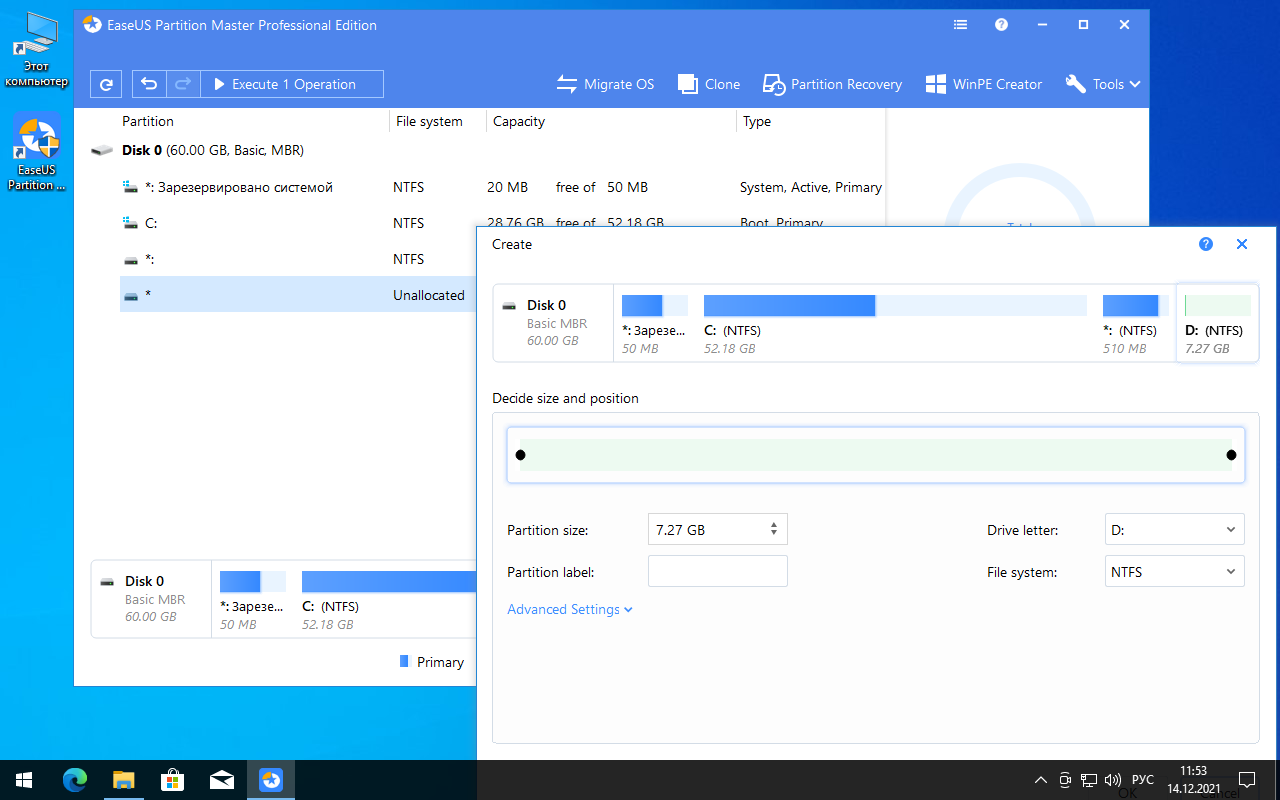
Task: Redo operation arrow in toolbar
Action: (183, 84)
